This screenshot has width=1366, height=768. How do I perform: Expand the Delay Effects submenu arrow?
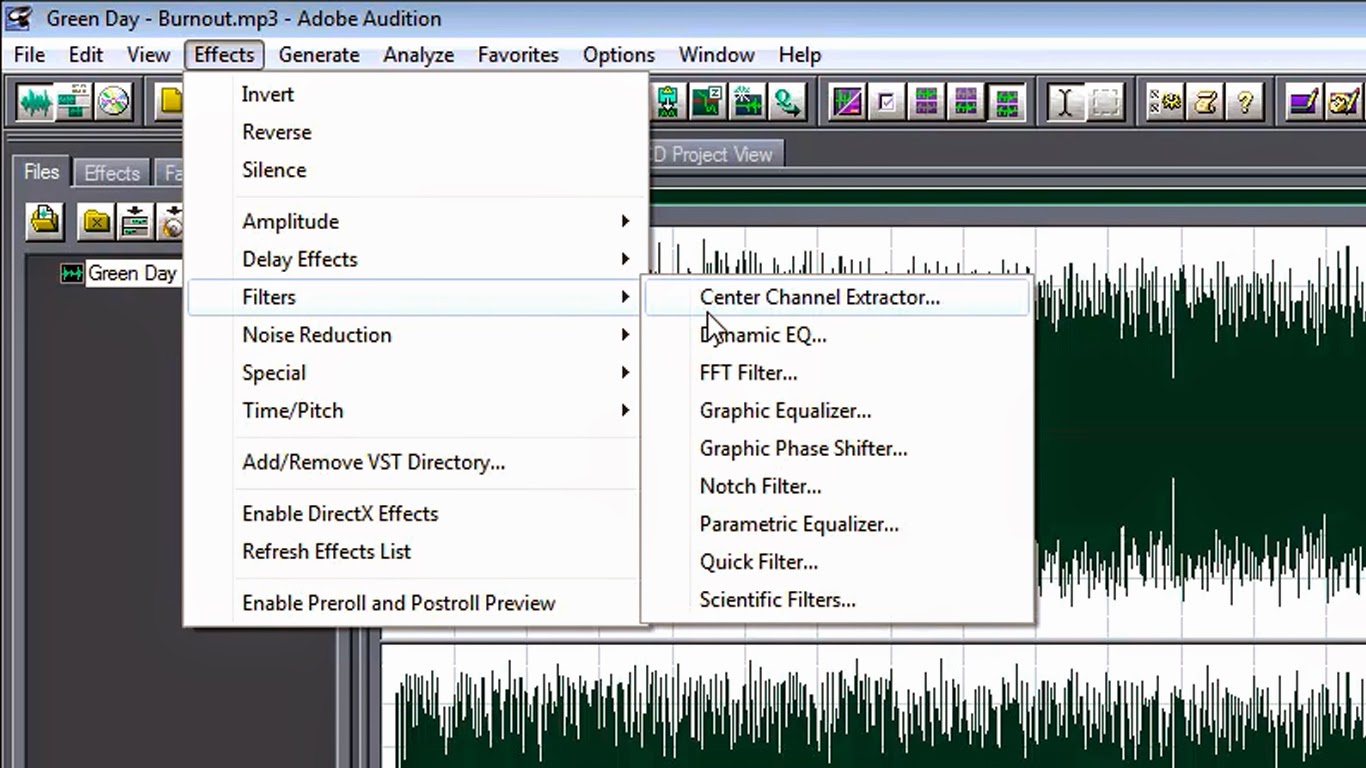pyautogui.click(x=625, y=259)
